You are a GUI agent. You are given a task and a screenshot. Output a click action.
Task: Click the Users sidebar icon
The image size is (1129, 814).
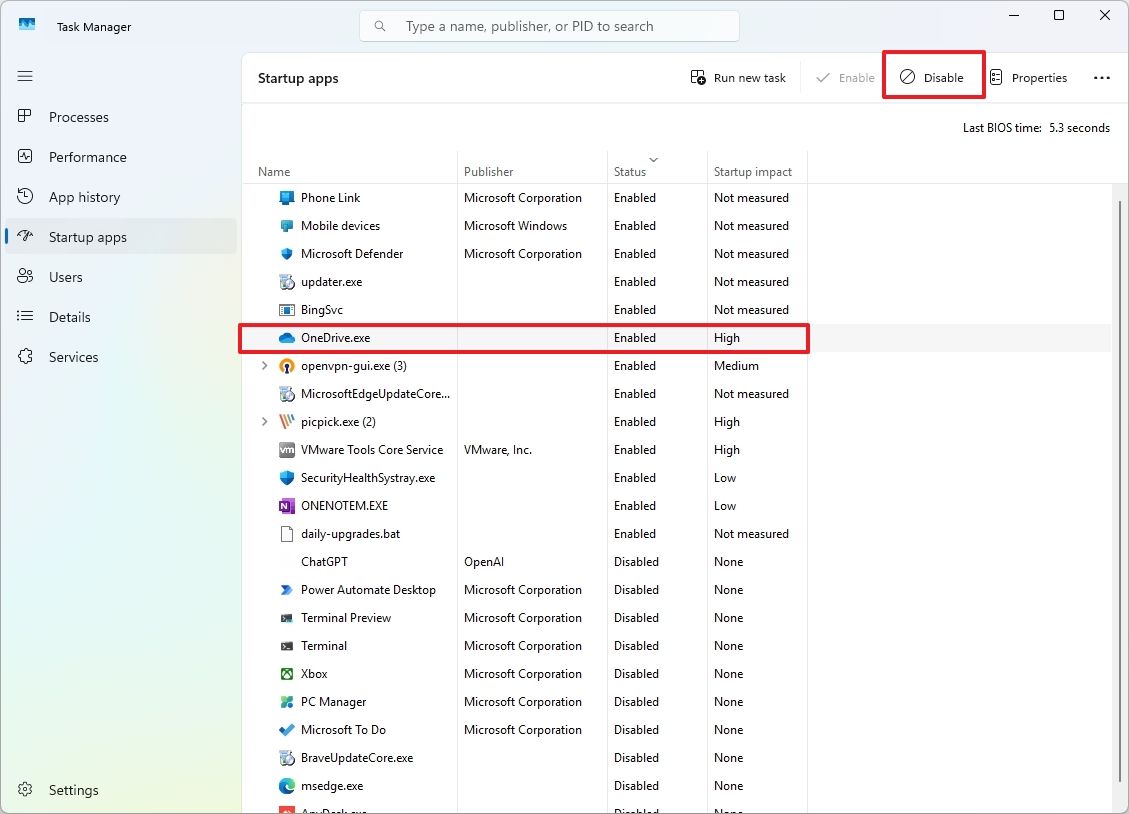tap(25, 277)
